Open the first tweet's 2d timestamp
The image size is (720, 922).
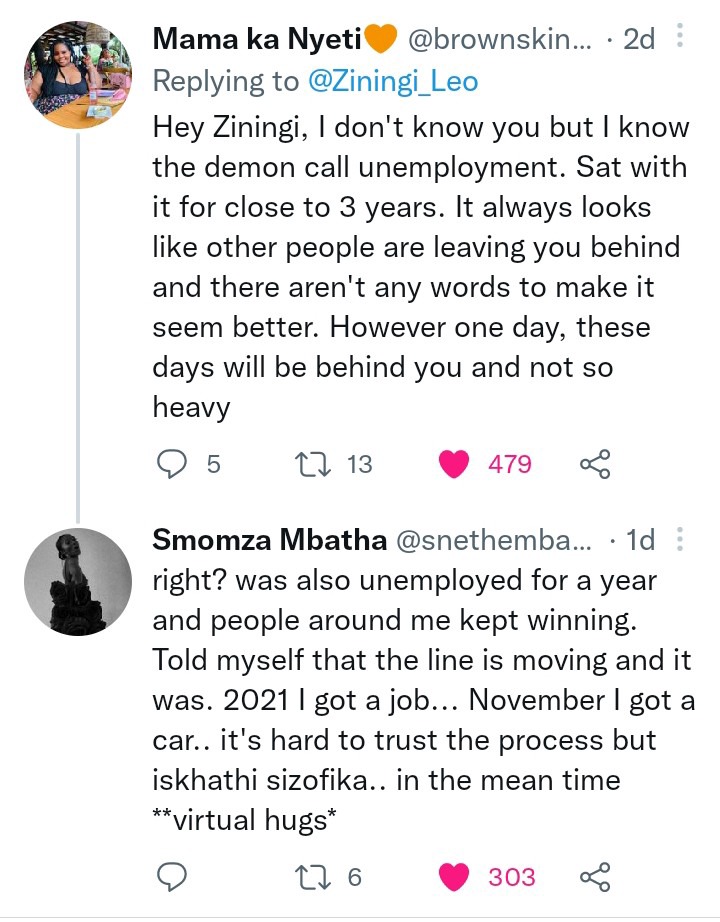coord(639,39)
